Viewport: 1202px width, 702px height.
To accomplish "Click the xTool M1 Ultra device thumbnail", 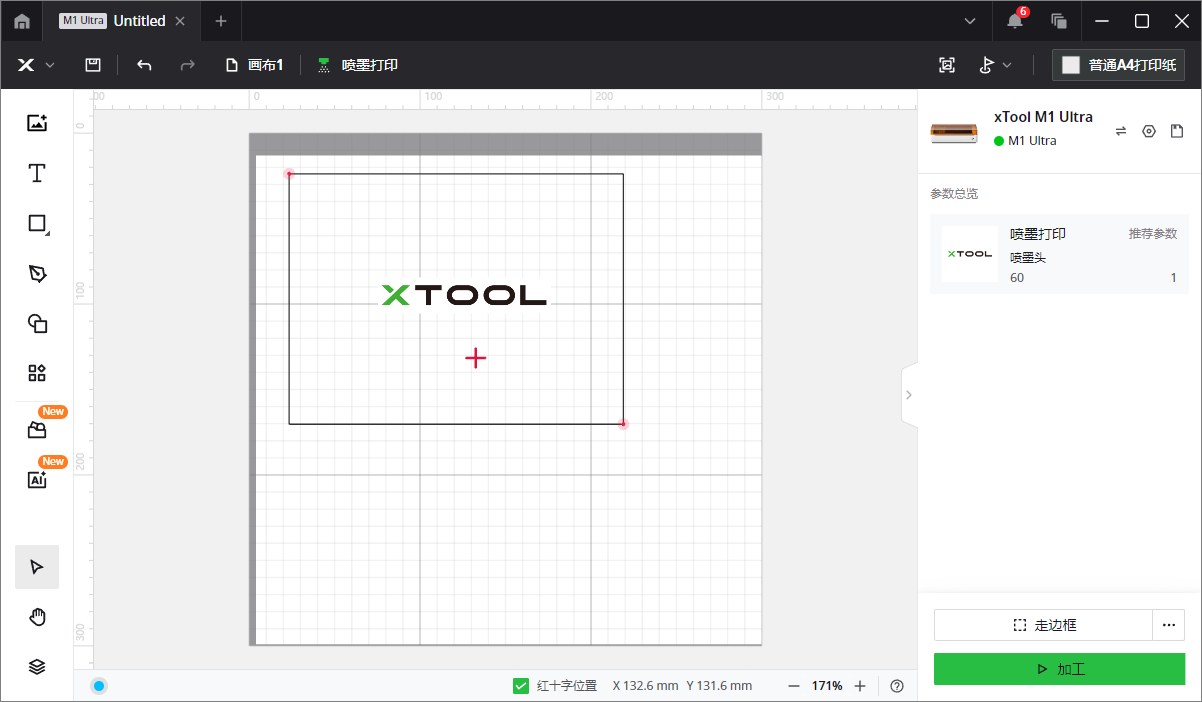I will click(954, 131).
